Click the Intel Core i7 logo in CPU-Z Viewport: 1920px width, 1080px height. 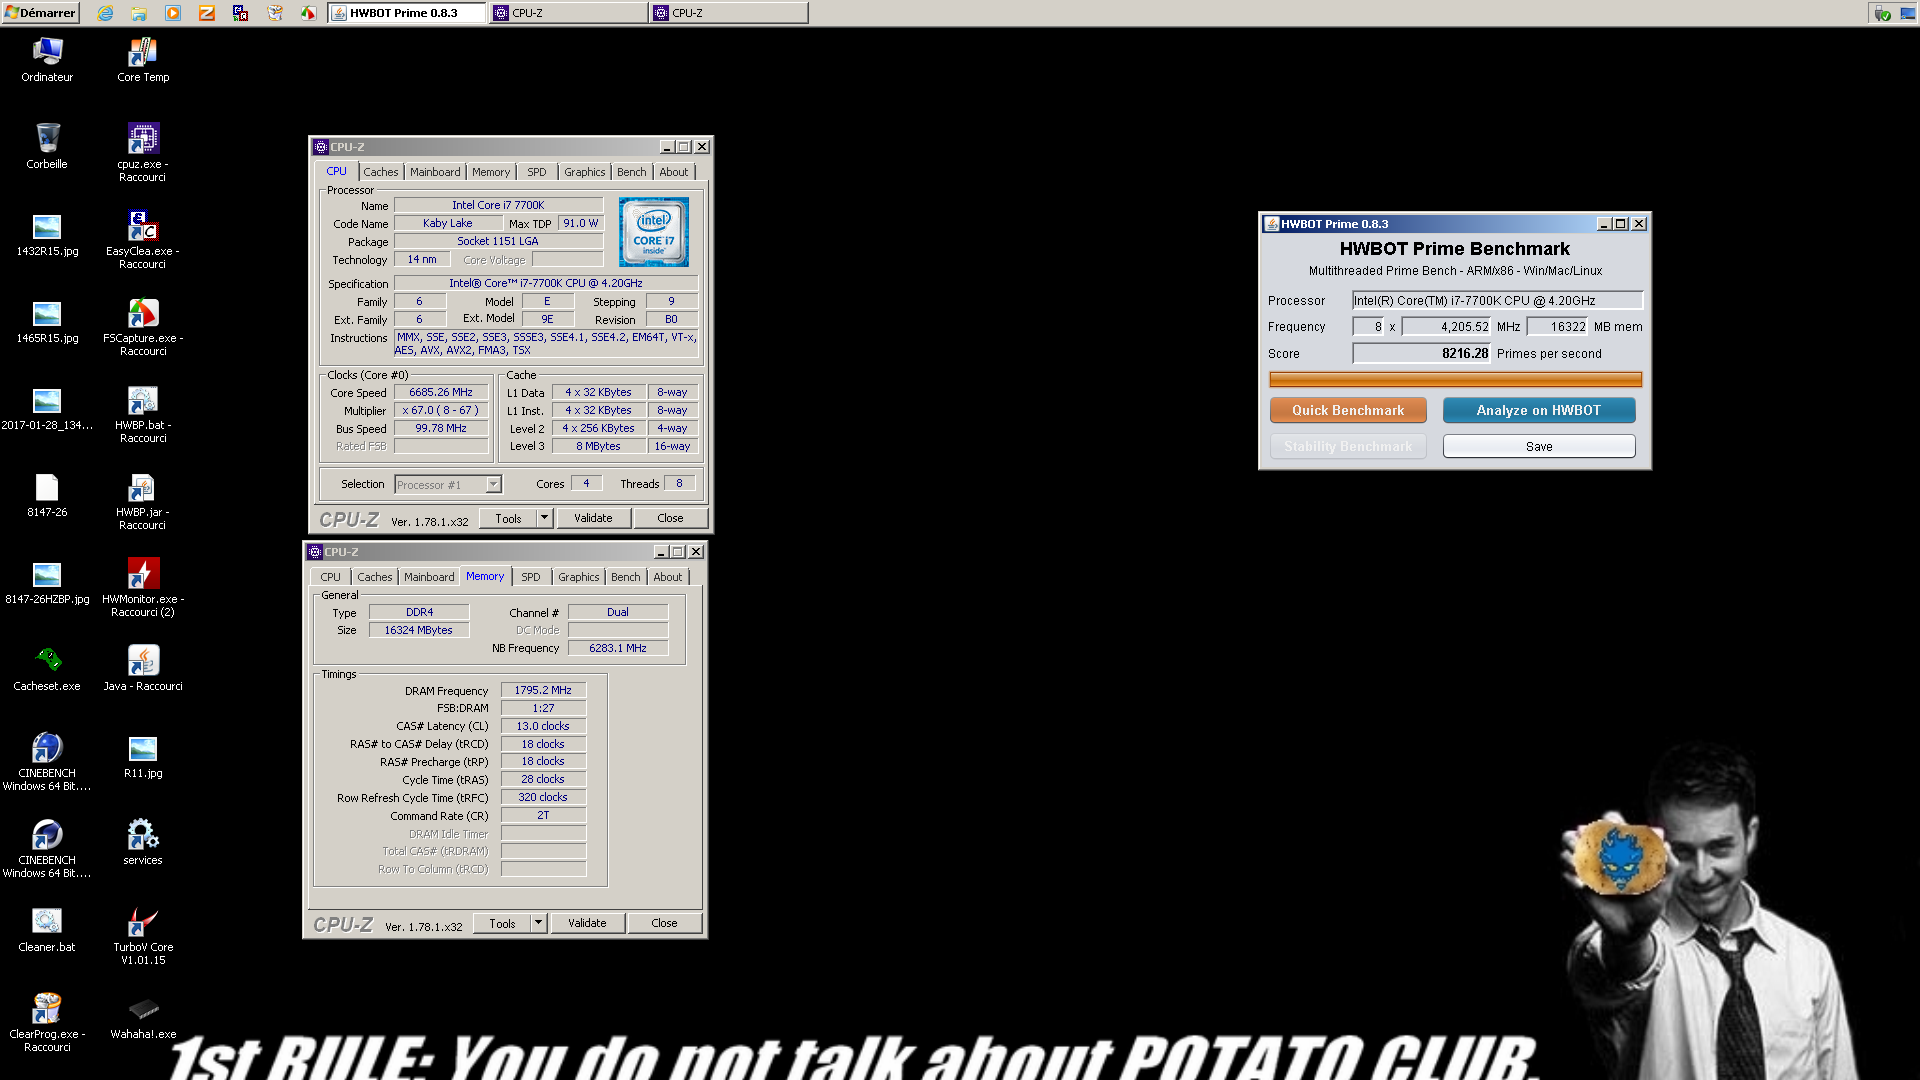[654, 231]
